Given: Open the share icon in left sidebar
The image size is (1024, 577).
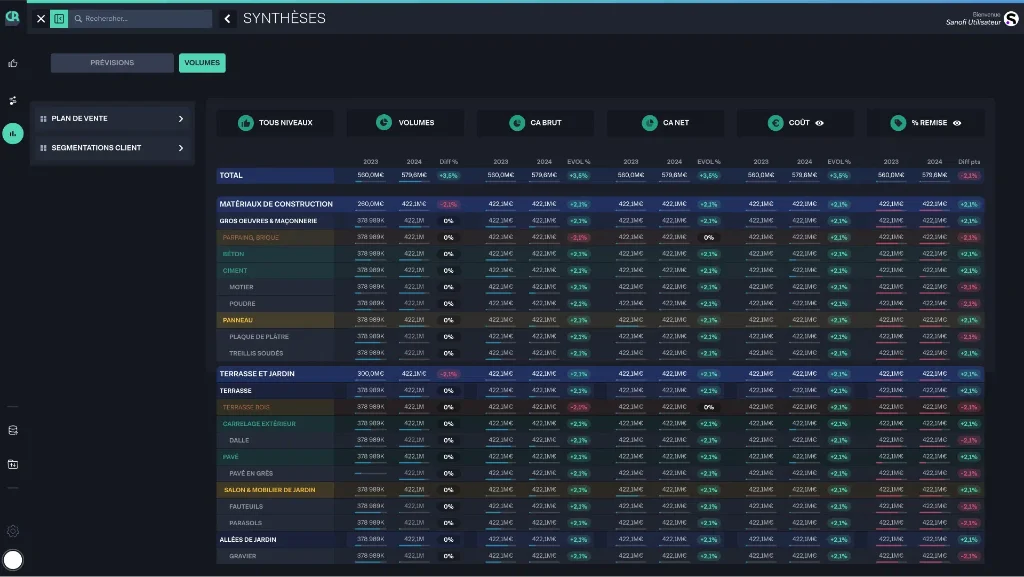Looking at the screenshot, I should [12, 101].
